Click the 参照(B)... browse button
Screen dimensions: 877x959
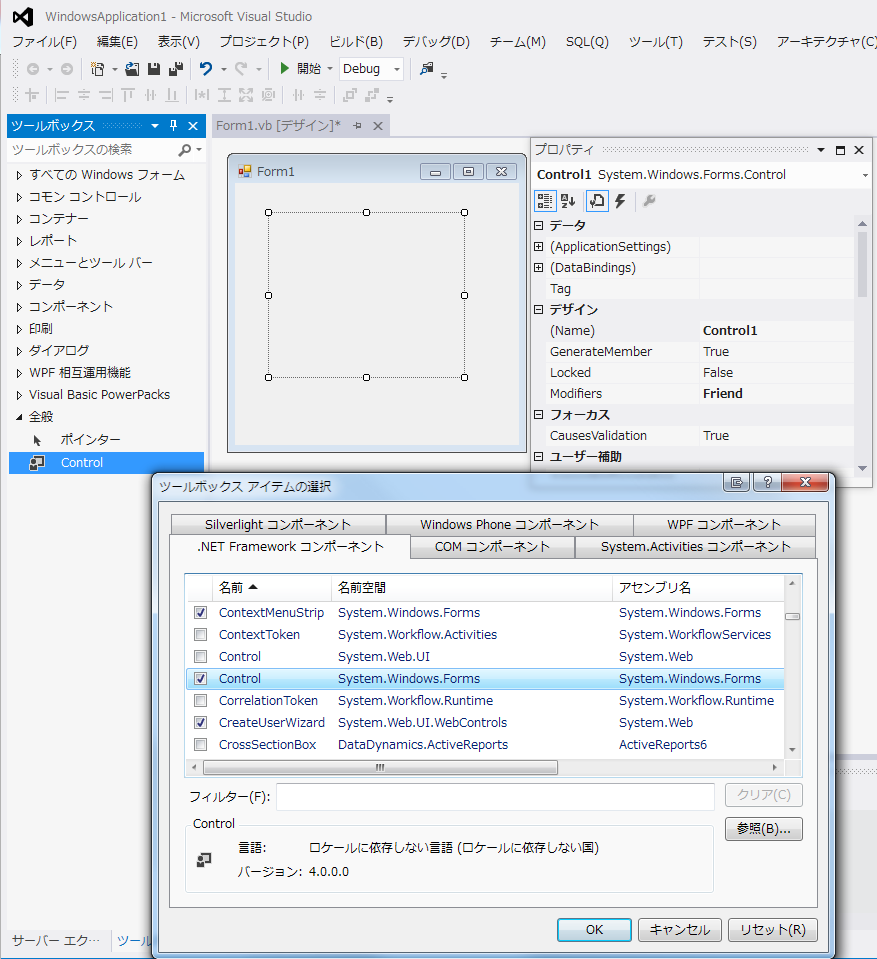764,829
